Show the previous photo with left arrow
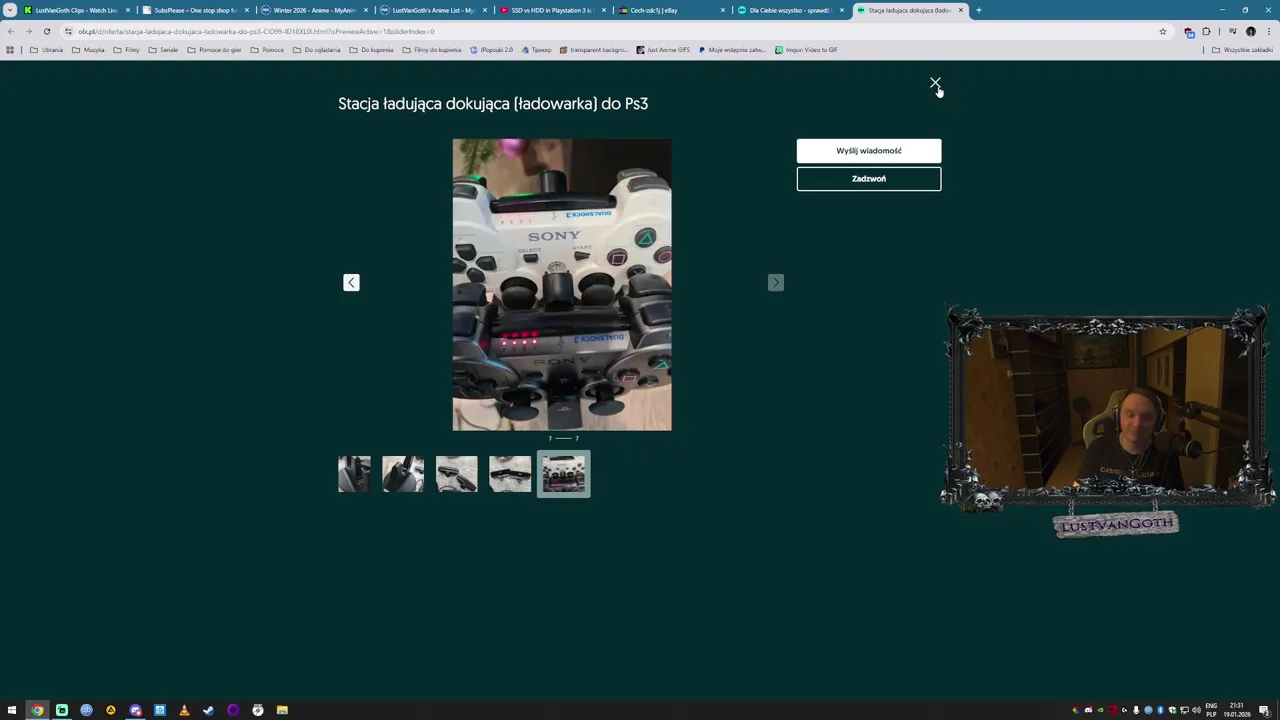1280x720 pixels. pos(351,283)
